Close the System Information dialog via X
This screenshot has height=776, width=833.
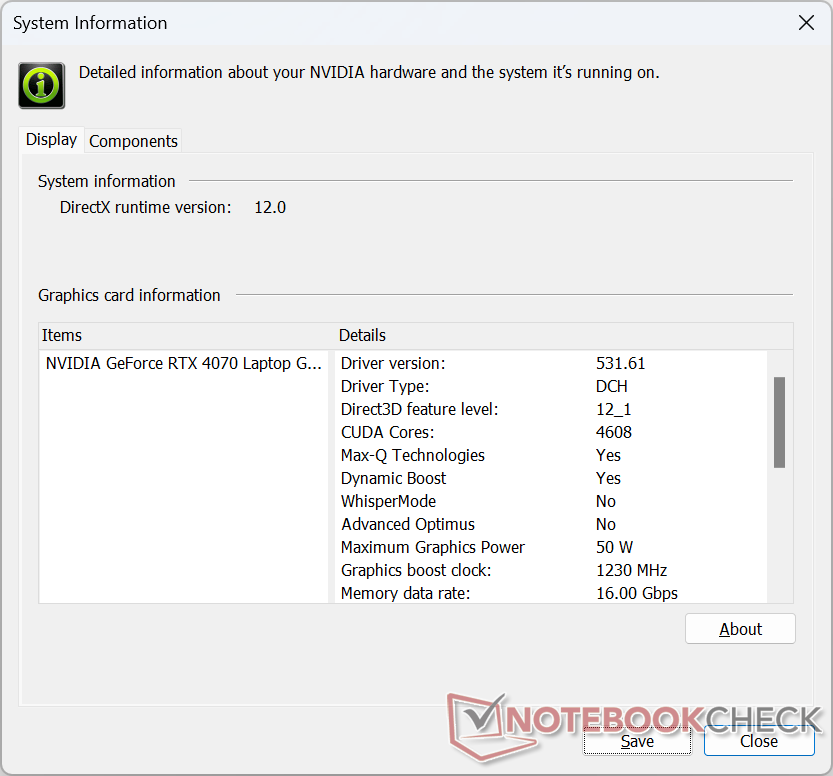(x=806, y=23)
